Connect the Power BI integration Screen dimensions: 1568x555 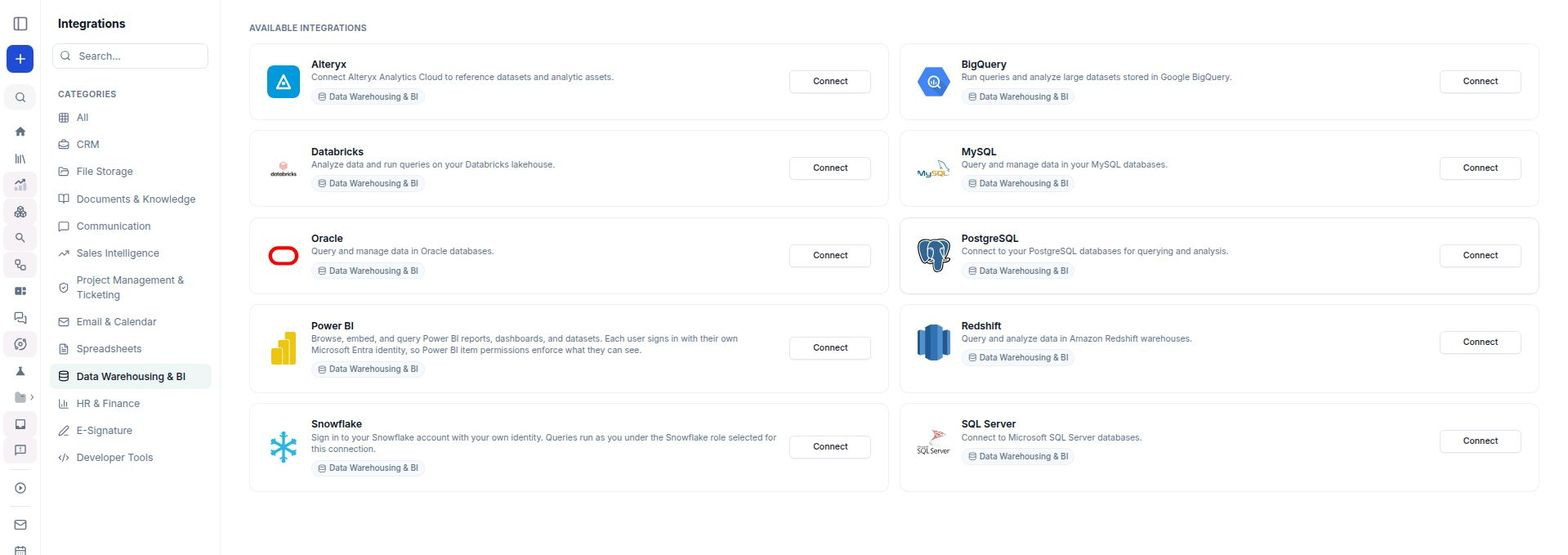[829, 348]
